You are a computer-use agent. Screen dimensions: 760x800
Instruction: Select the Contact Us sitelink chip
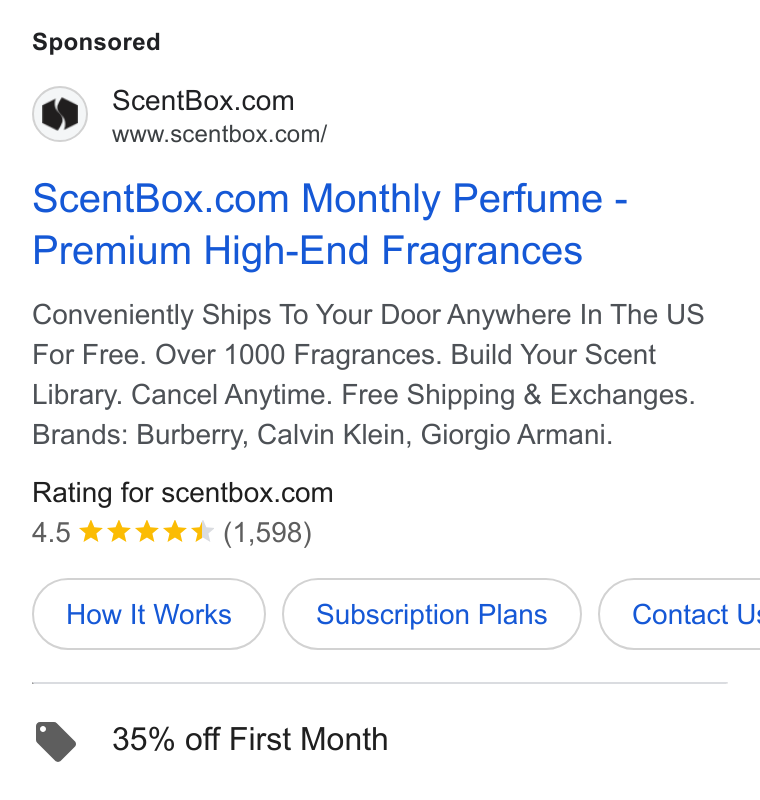tap(679, 614)
